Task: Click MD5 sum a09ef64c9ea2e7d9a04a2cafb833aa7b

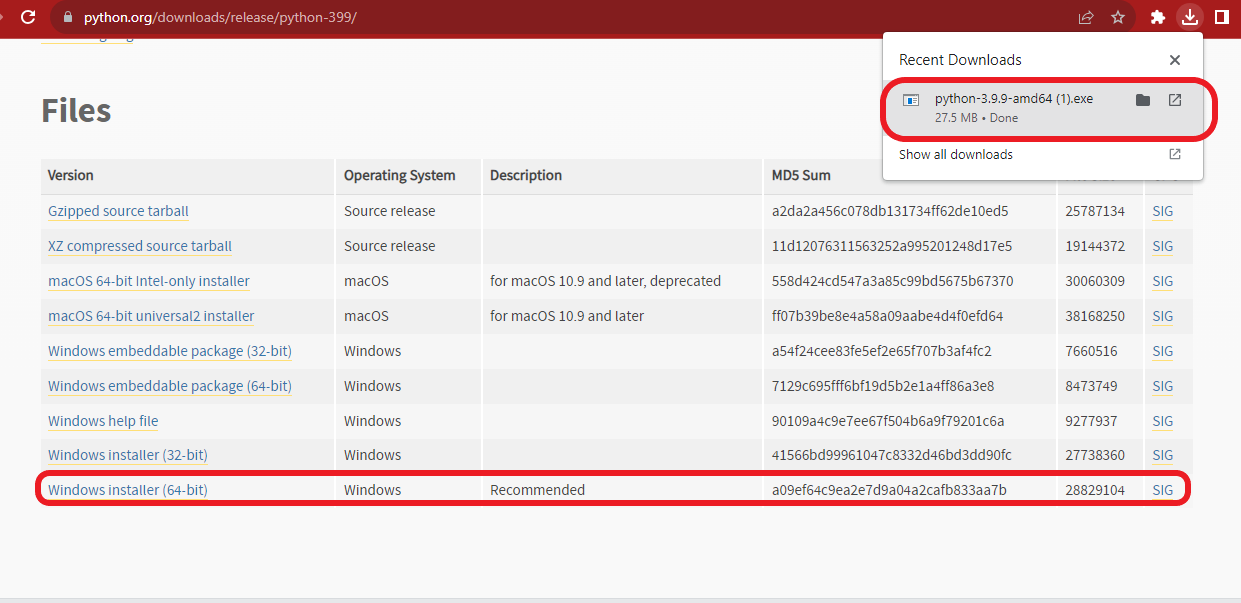Action: point(889,490)
